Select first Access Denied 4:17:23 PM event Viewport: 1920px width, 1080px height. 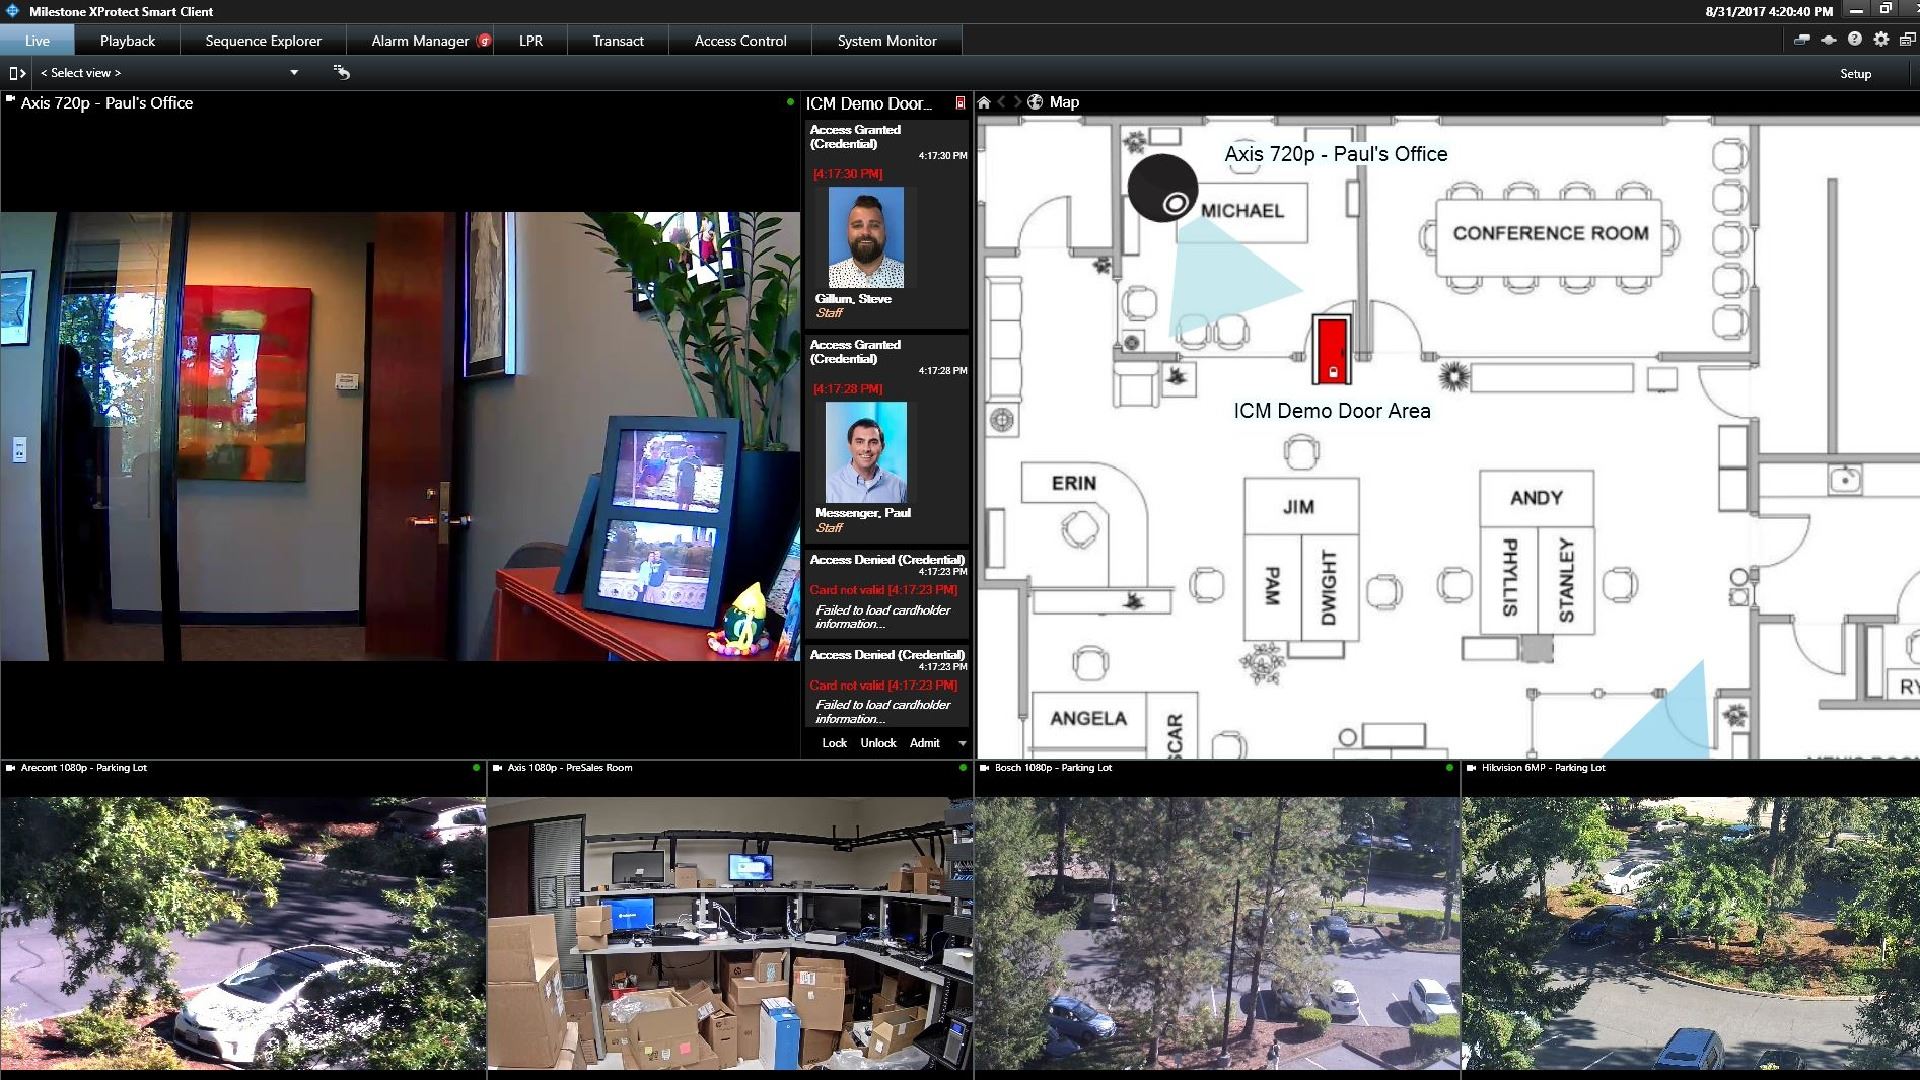point(887,594)
